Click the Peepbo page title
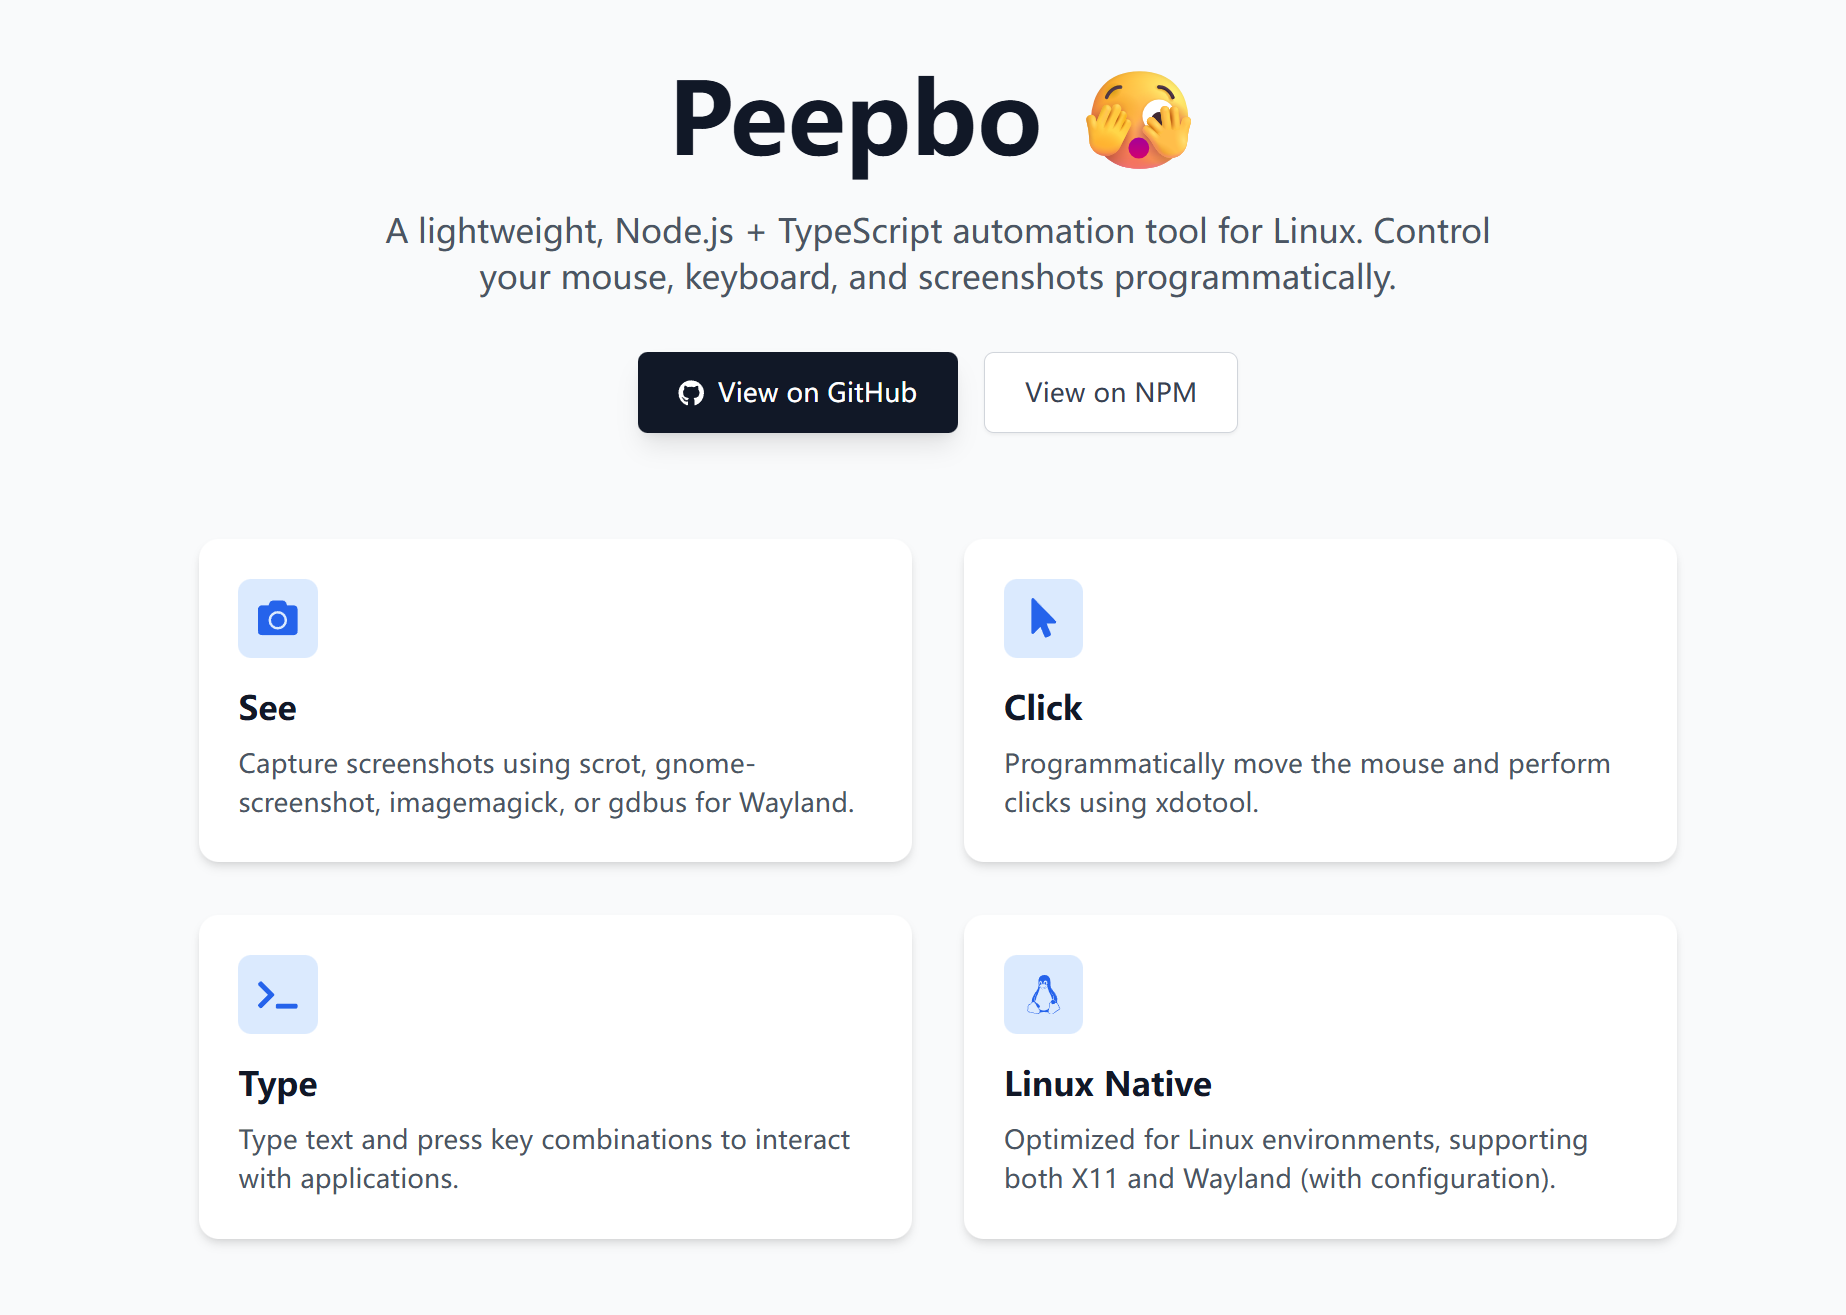 coord(856,120)
